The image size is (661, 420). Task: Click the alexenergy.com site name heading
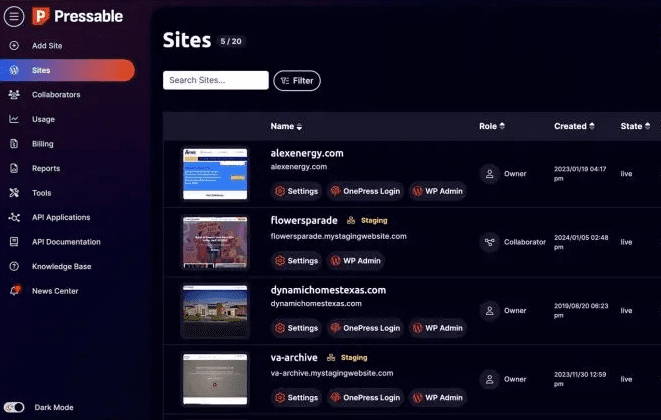[x=307, y=153]
